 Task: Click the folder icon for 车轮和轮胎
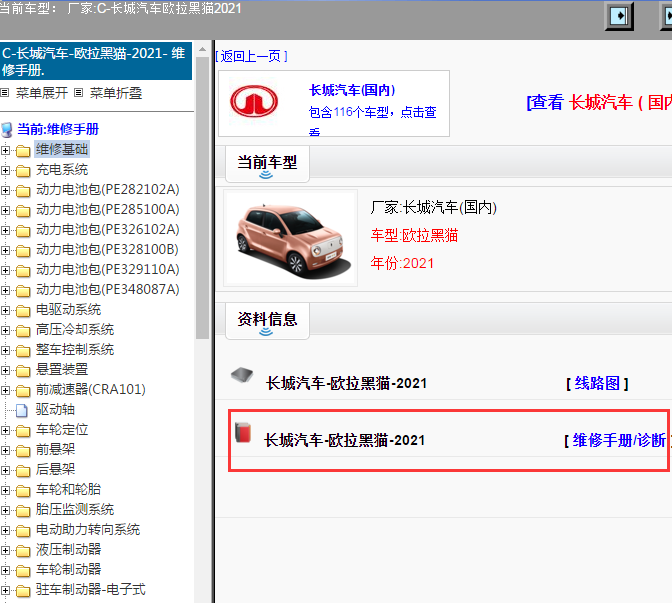click(x=23, y=490)
